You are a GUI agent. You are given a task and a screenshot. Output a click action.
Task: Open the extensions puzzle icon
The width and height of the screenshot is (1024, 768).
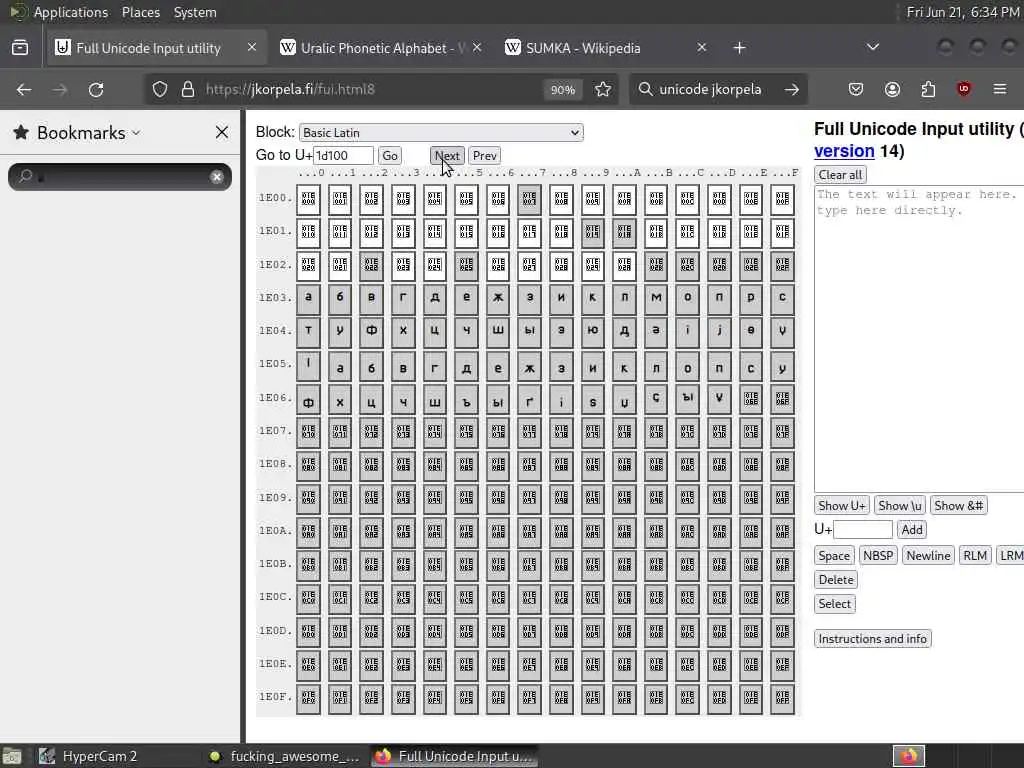(x=928, y=89)
